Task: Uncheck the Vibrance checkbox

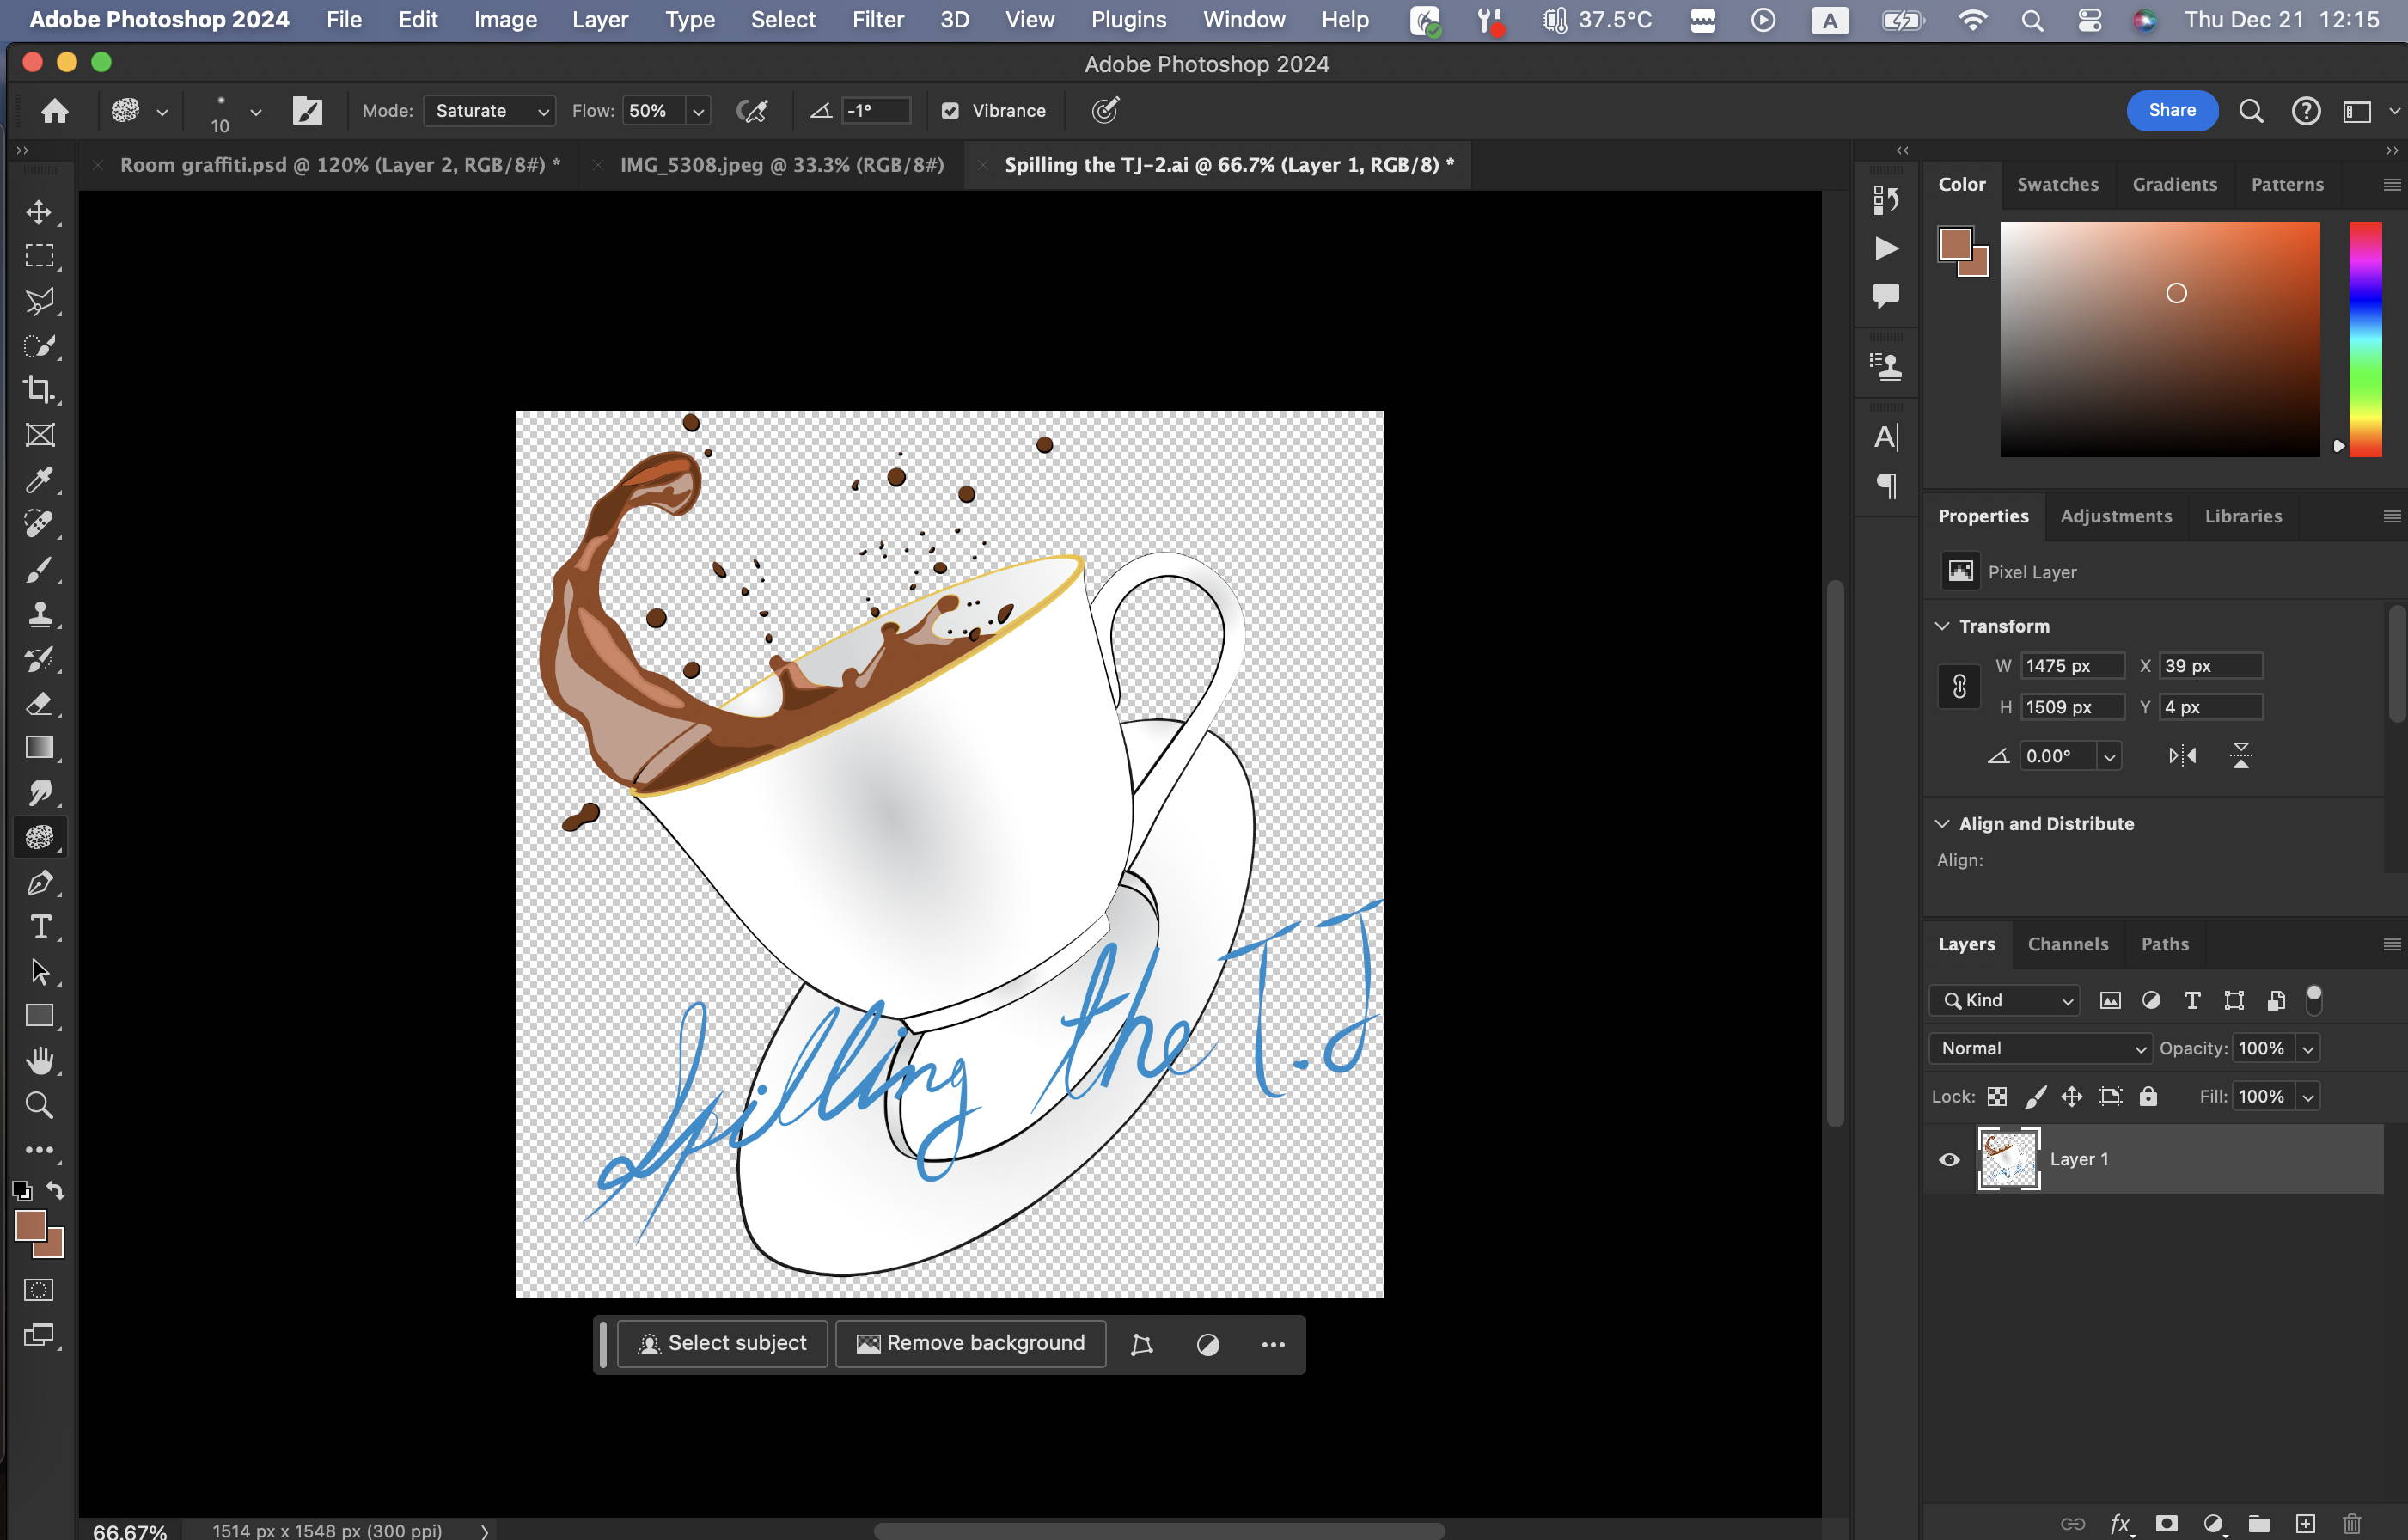Action: point(950,111)
